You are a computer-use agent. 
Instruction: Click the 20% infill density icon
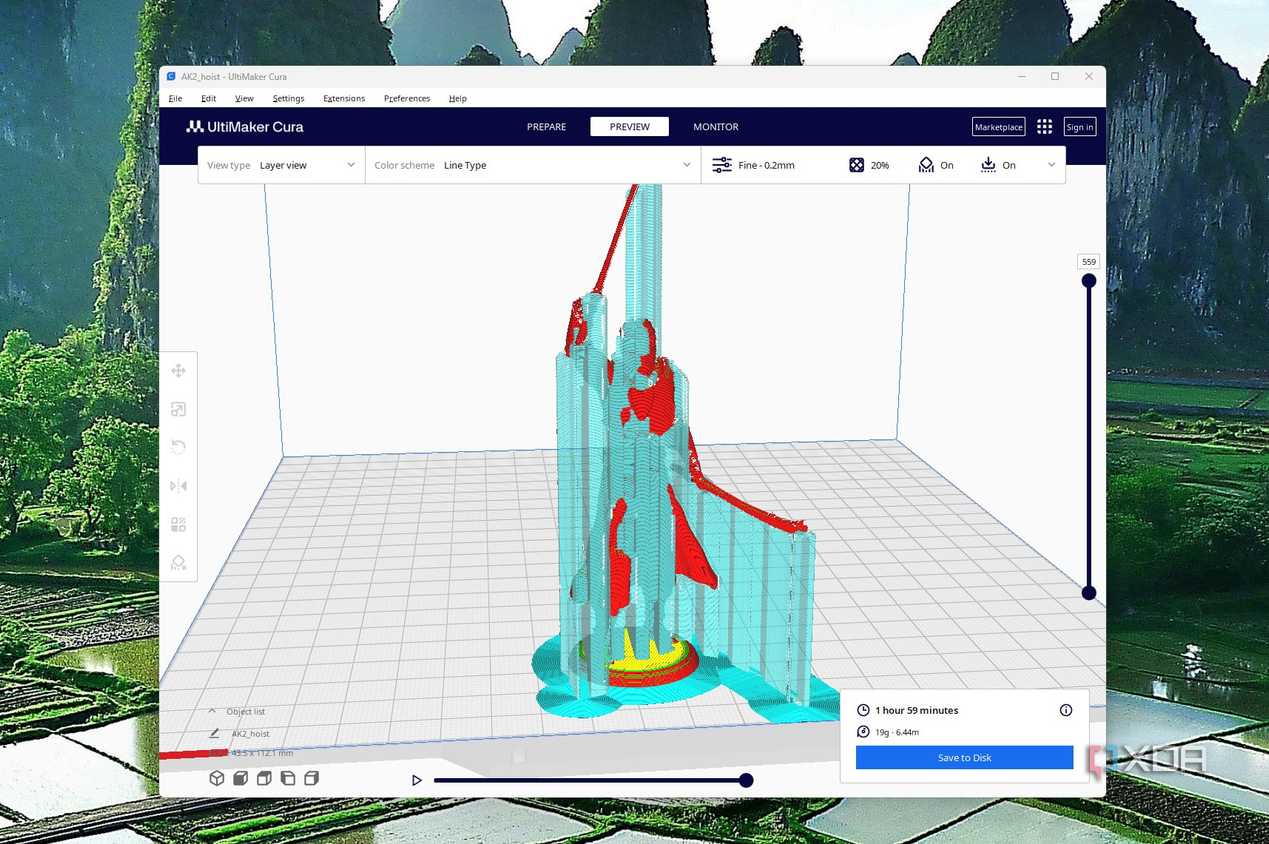856,165
